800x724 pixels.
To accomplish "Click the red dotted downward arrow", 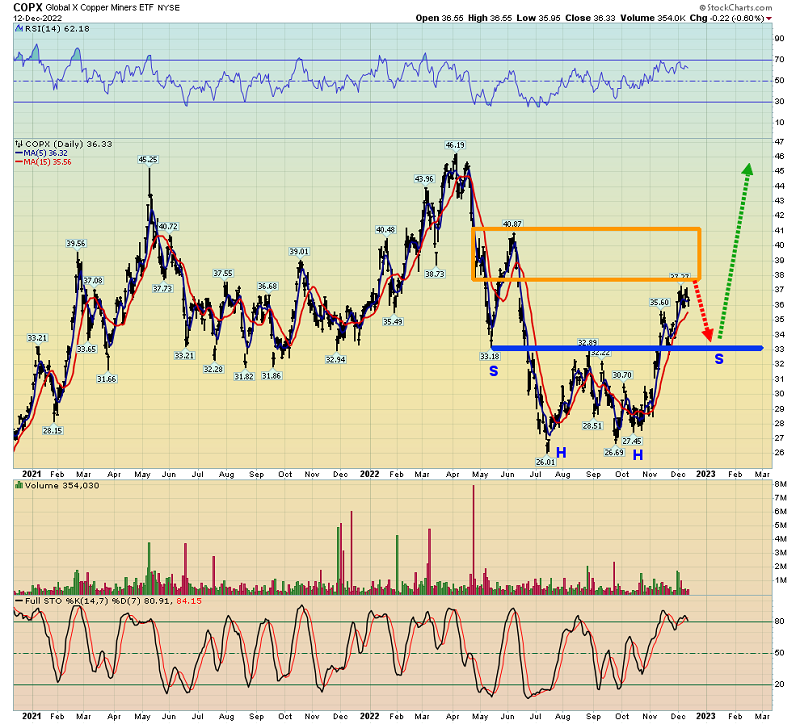I will point(704,314).
